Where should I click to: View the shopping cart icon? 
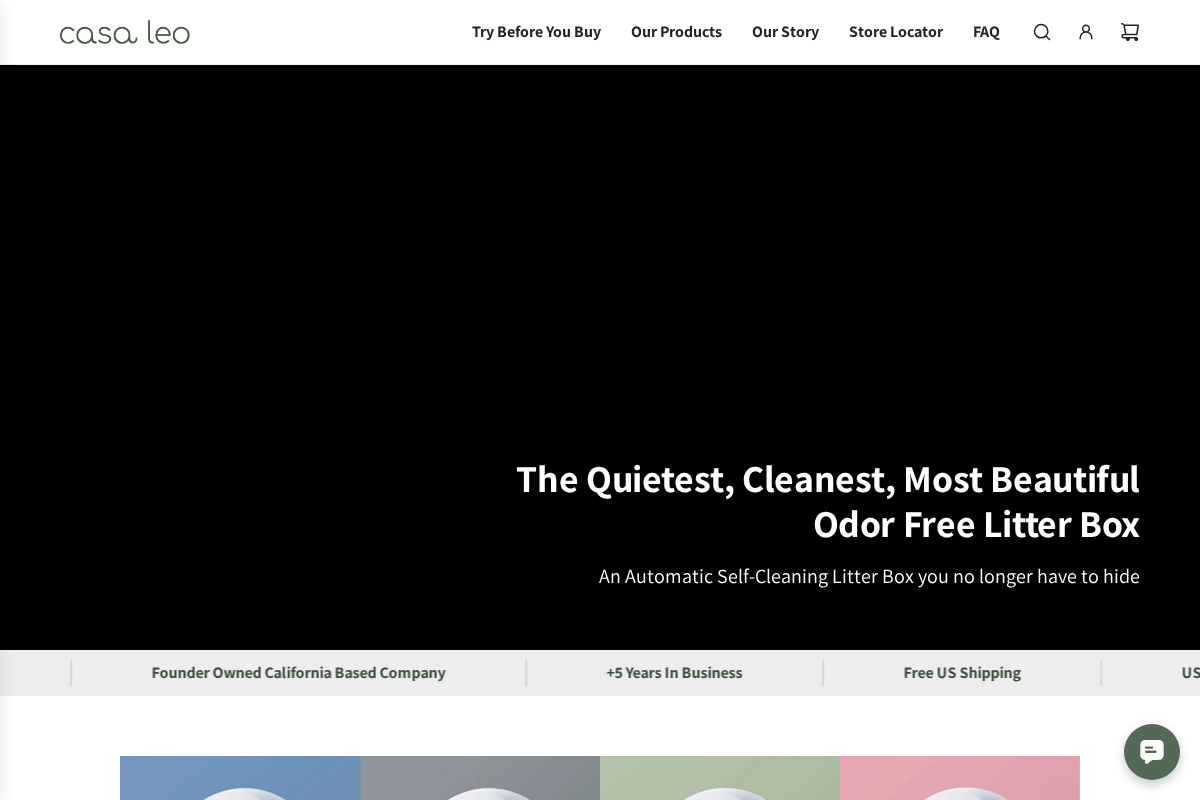1130,32
